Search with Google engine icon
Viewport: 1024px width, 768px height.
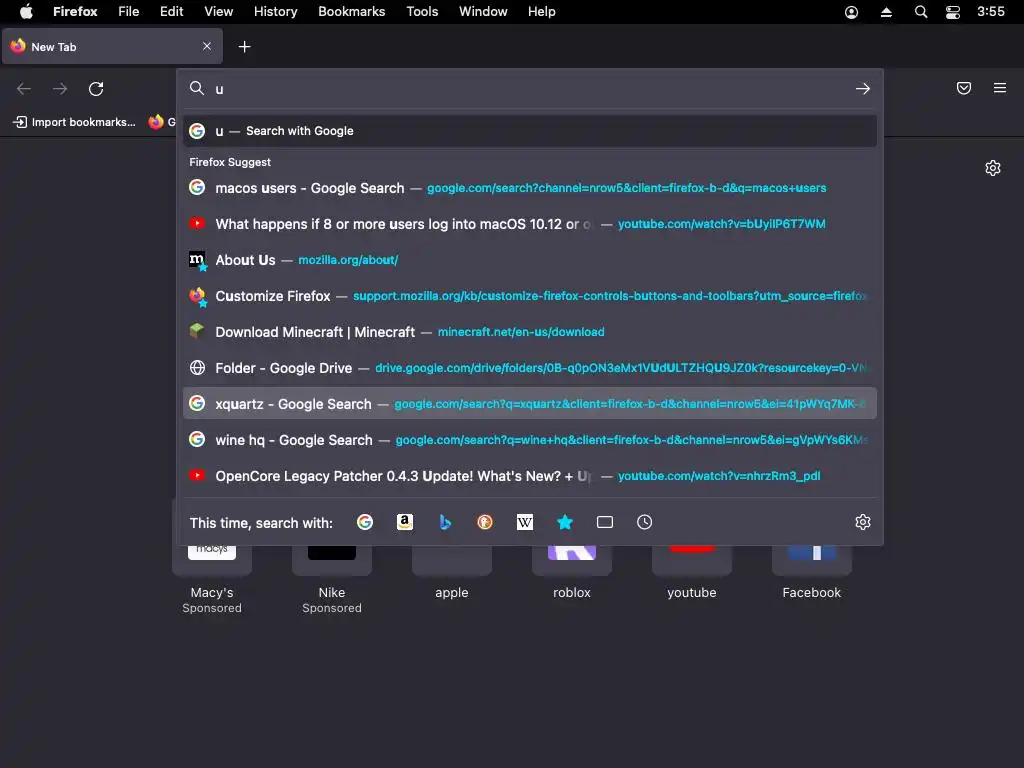tap(365, 522)
